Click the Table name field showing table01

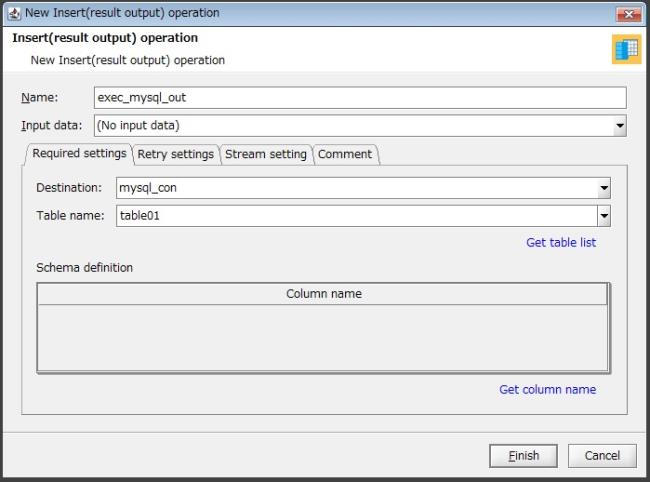tap(355, 216)
